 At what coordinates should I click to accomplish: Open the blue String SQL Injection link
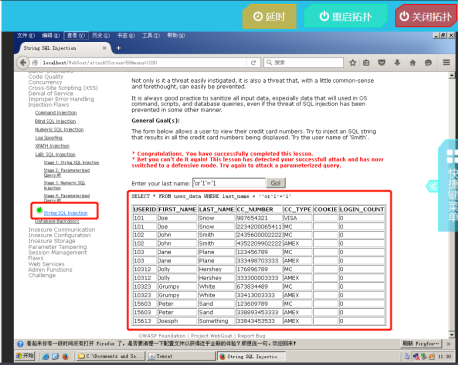[x=66, y=213]
